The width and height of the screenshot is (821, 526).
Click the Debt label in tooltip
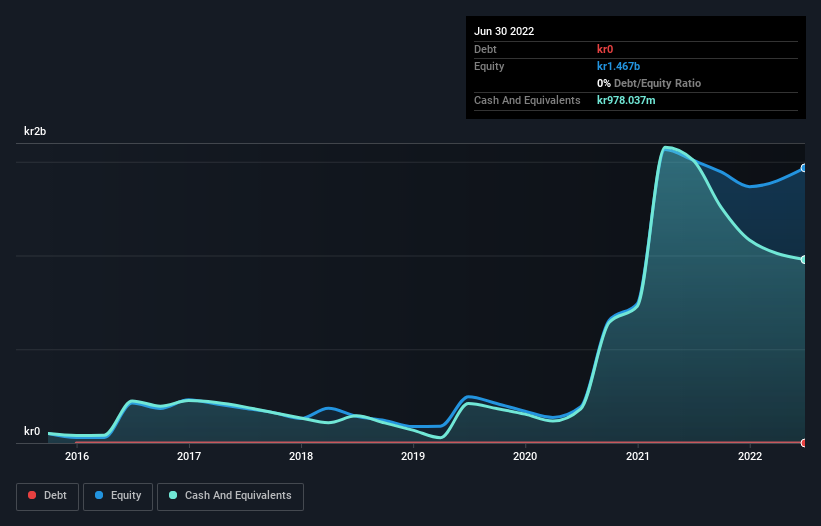tap(485, 49)
